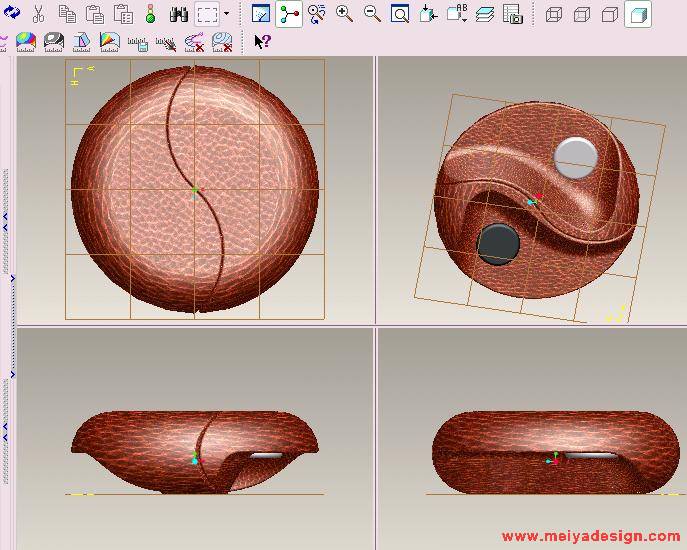Click the rainbow curvature analysis icon
The height and width of the screenshot is (550, 687).
click(26, 43)
